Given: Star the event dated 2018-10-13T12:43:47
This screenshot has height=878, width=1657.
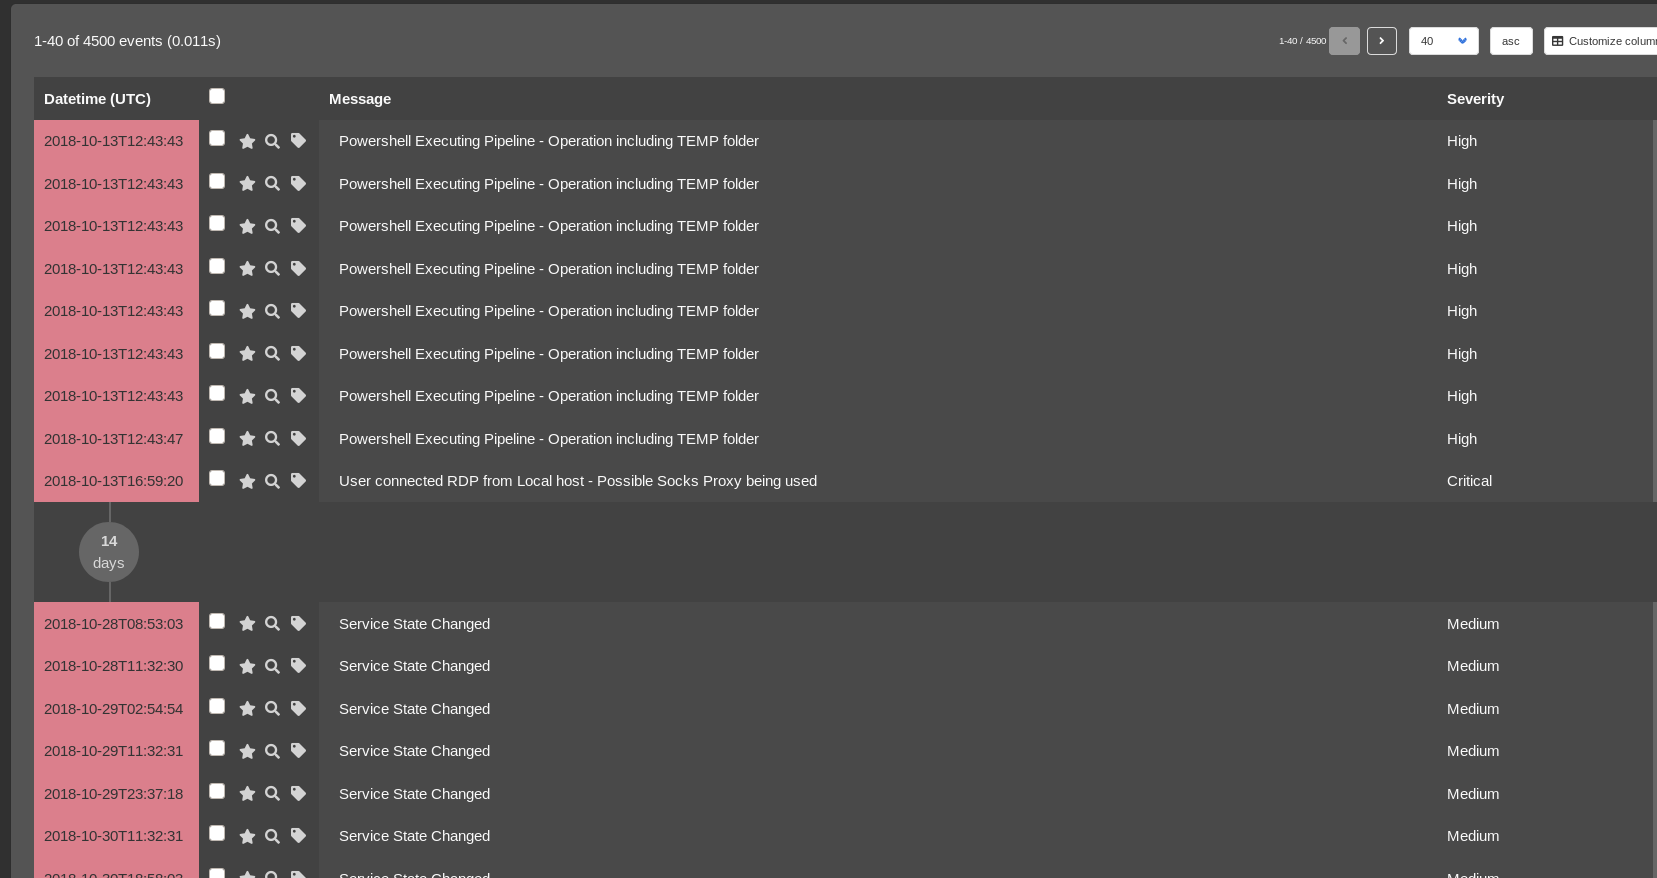Looking at the screenshot, I should 247,439.
